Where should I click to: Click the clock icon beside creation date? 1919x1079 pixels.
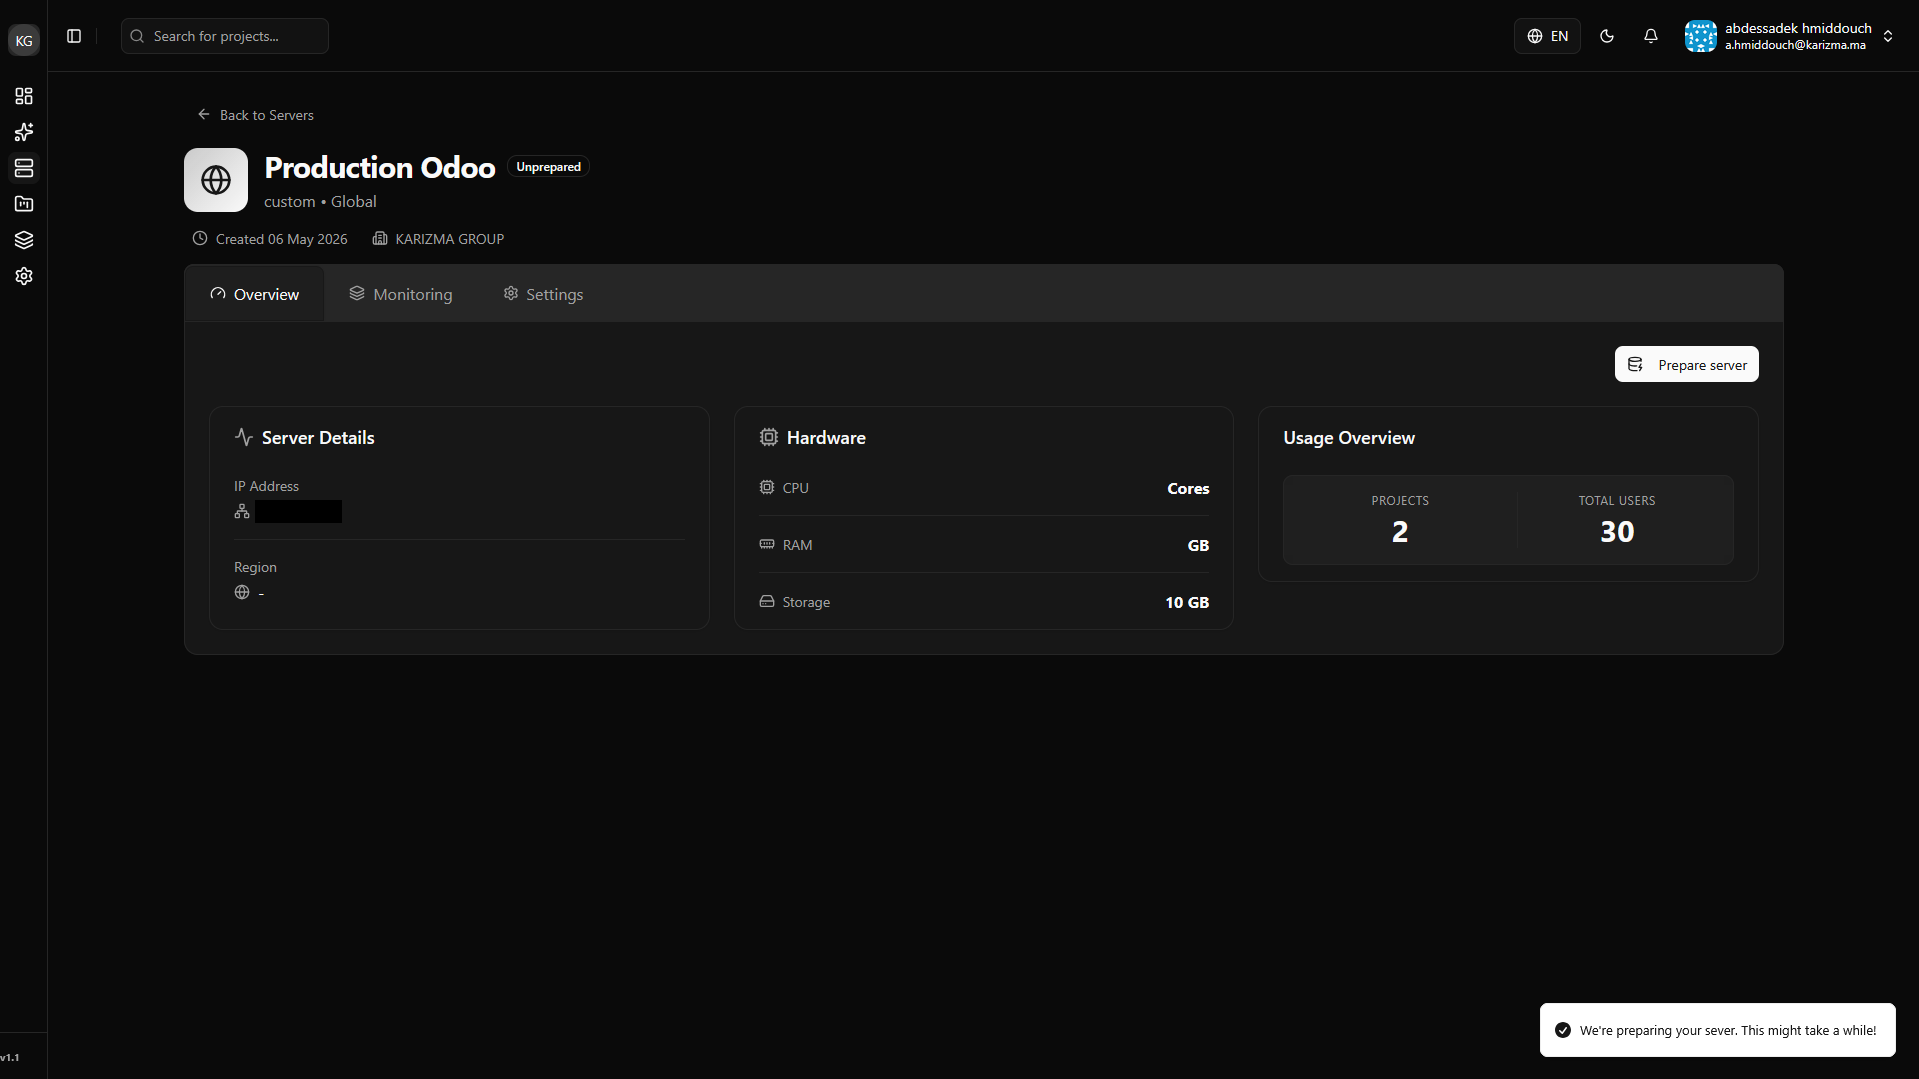(x=200, y=238)
